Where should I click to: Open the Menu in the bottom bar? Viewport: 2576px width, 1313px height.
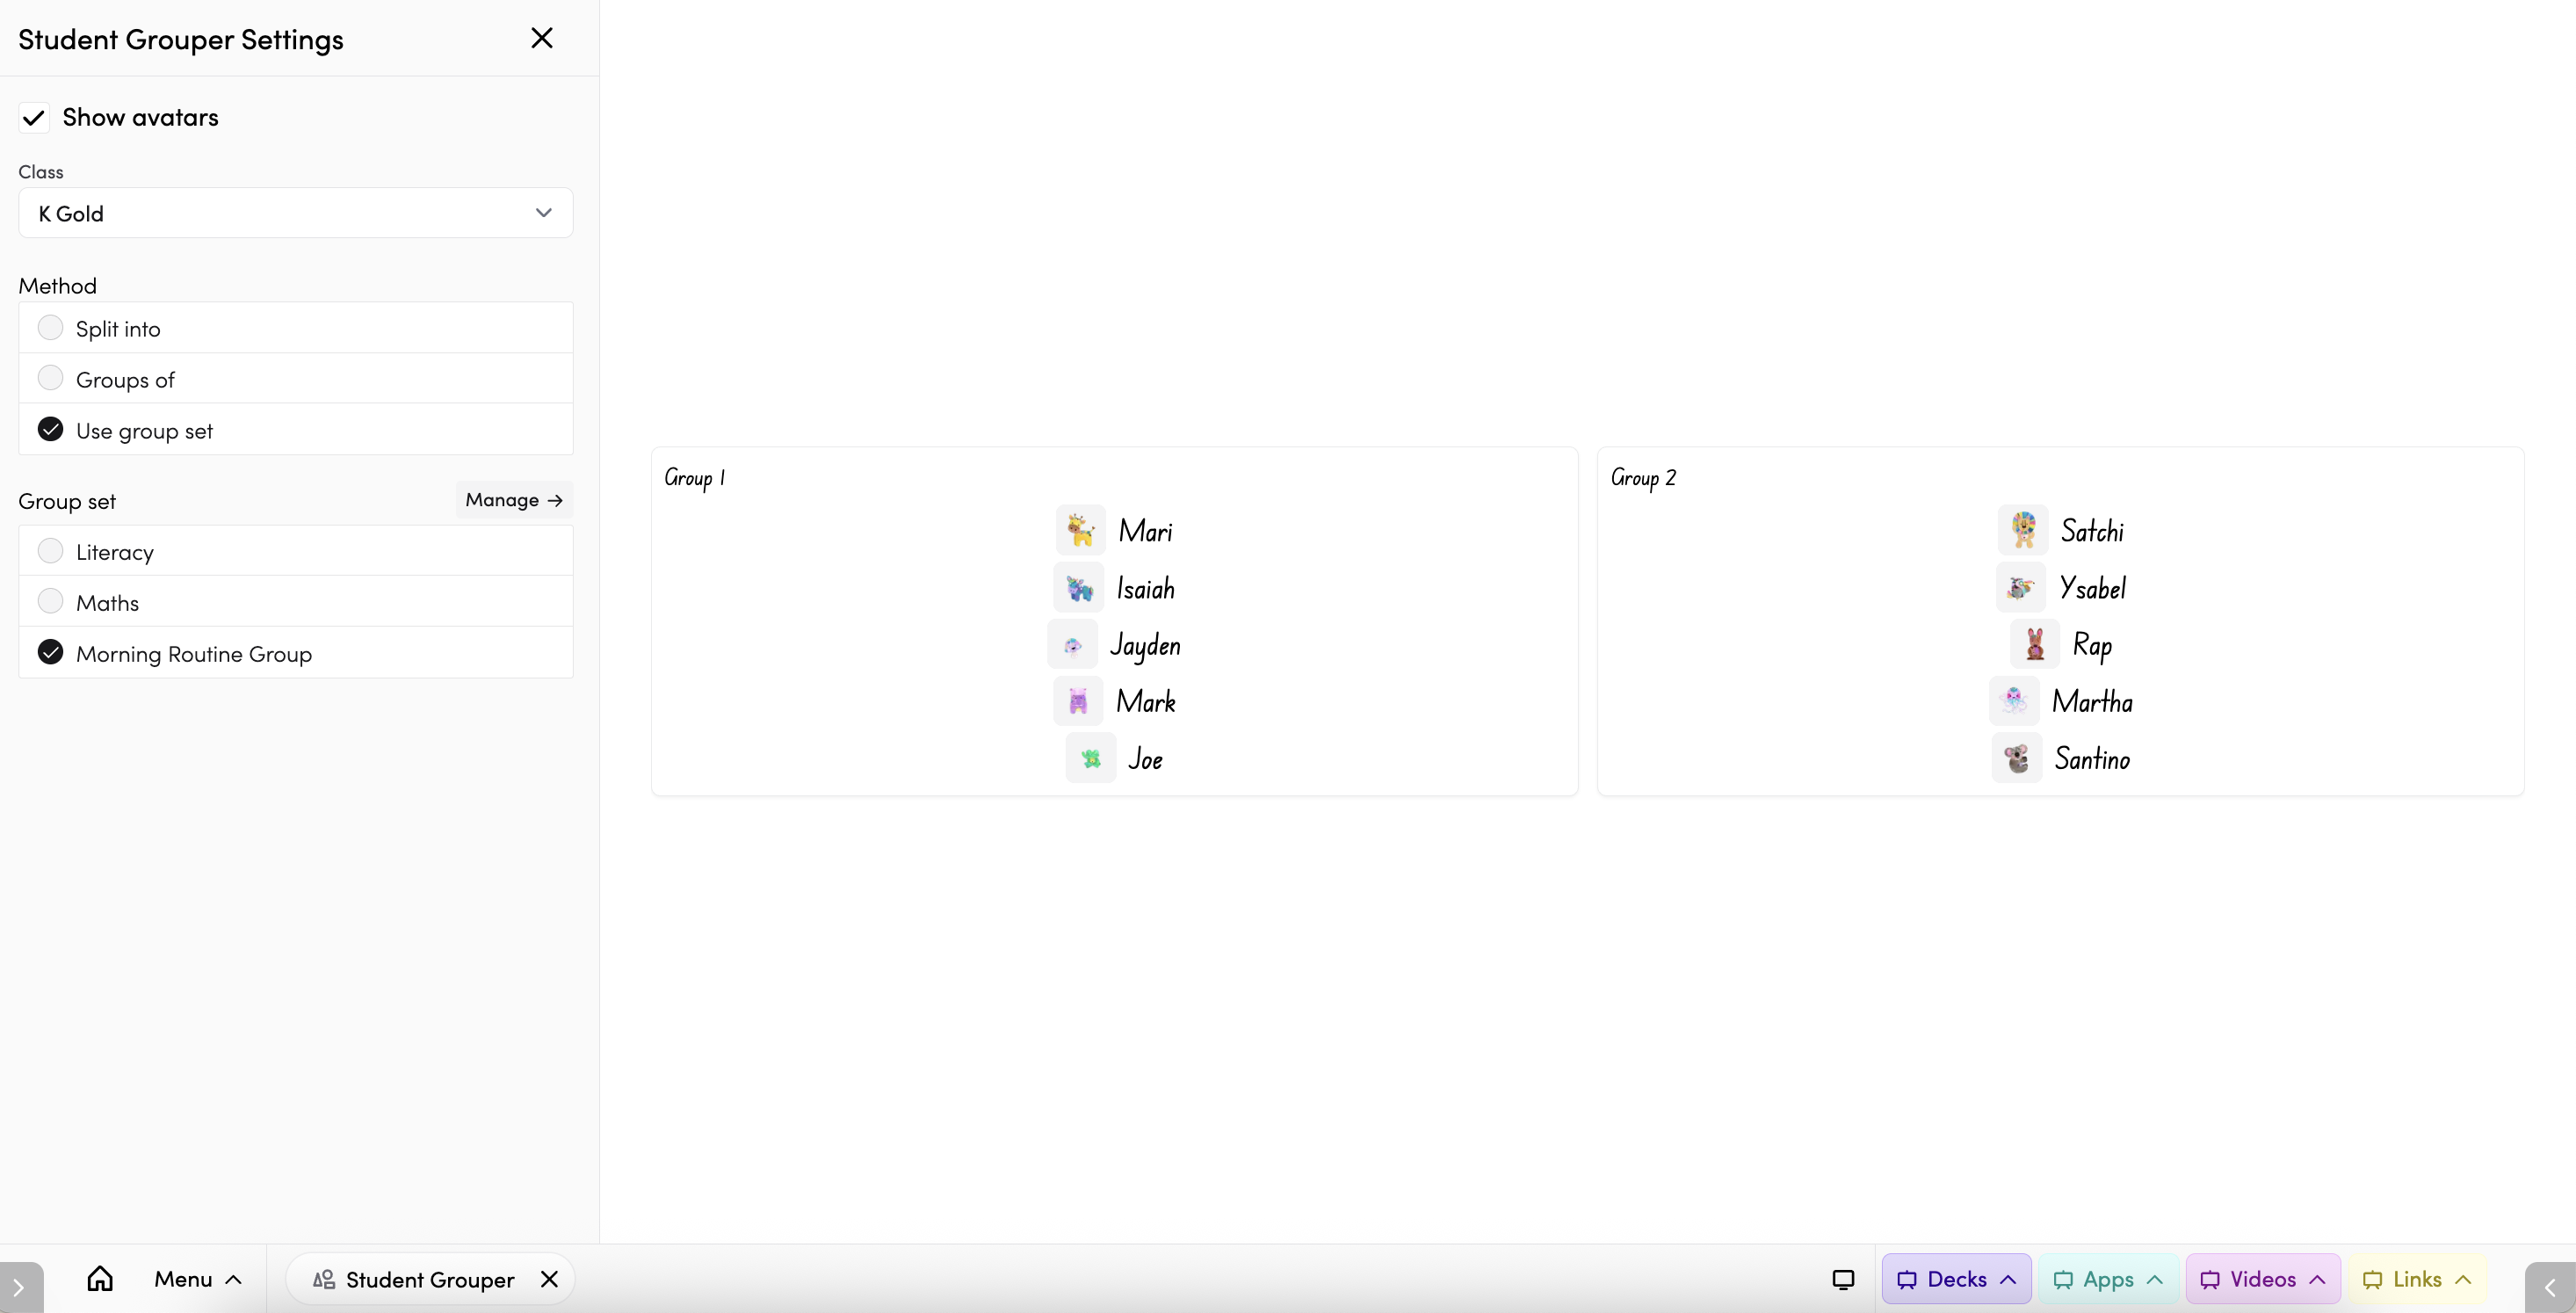197,1279
